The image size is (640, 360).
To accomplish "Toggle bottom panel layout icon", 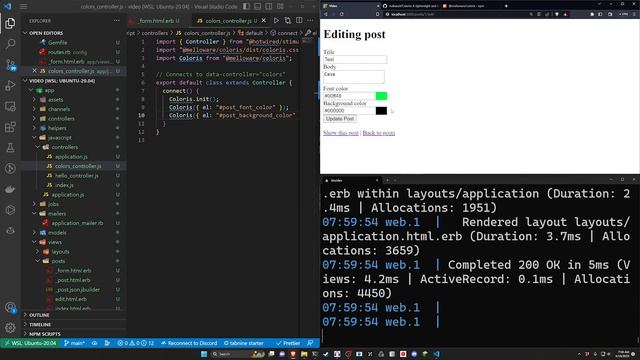I will click(258, 6).
